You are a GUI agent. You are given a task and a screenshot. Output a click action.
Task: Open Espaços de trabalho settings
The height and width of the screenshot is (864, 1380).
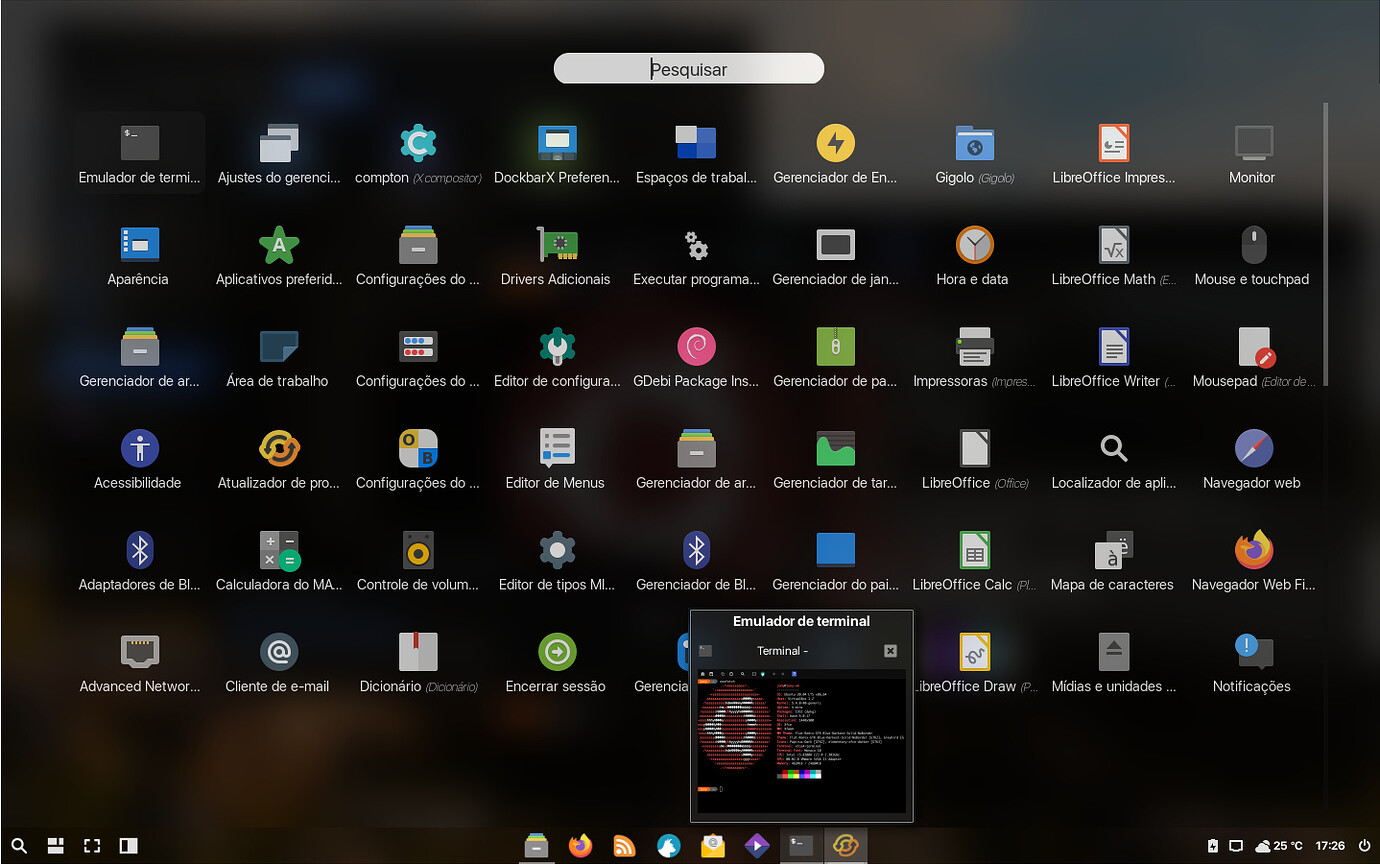[696, 154]
